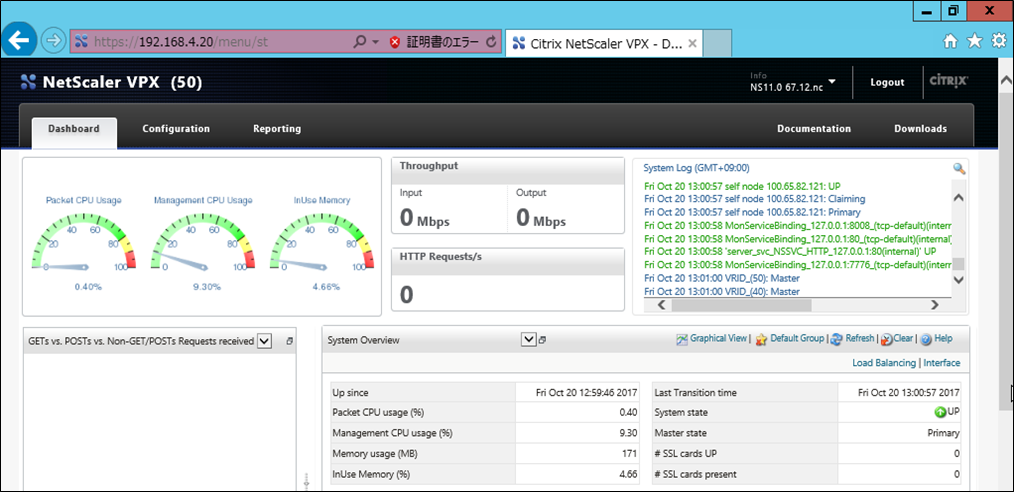The image size is (1014, 492).
Task: Click the search magnifier in address bar
Action: [360, 43]
